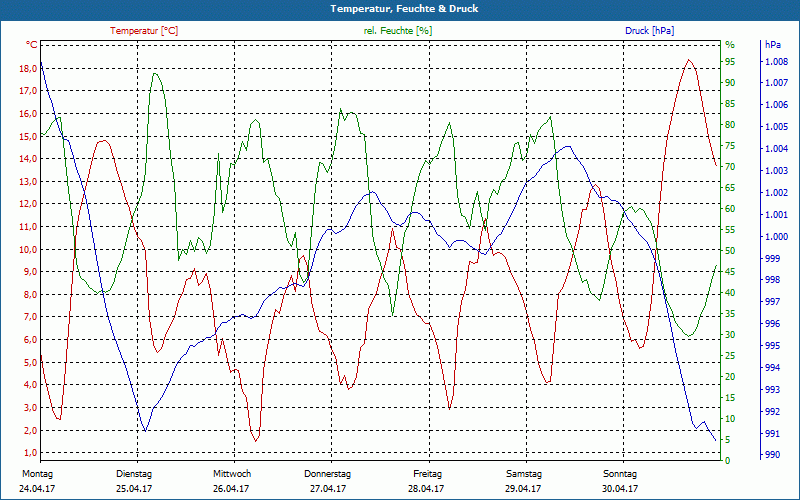Screen dimensions: 800x500
Task: Click the '%' unit label on humidity axis
Action: coord(730,45)
